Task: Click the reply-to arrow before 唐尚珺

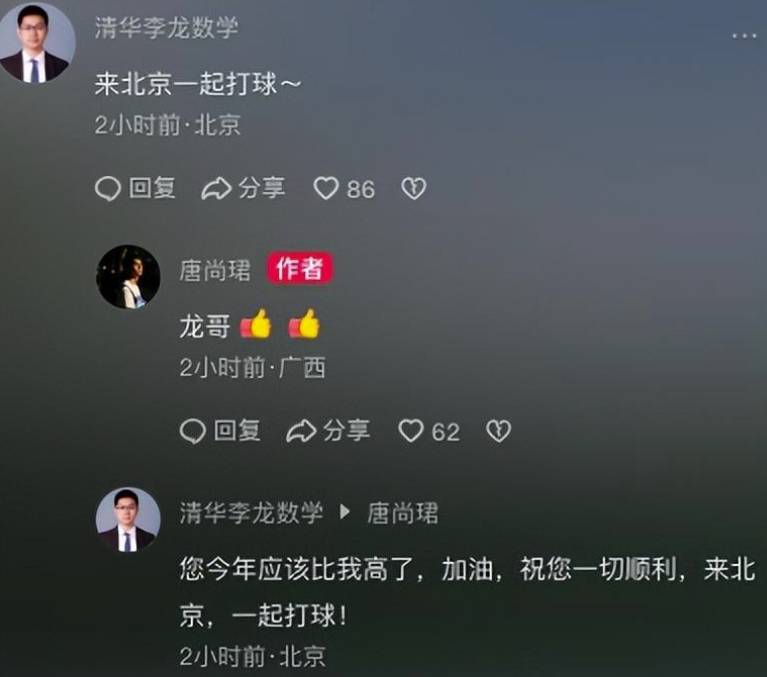Action: [x=345, y=512]
